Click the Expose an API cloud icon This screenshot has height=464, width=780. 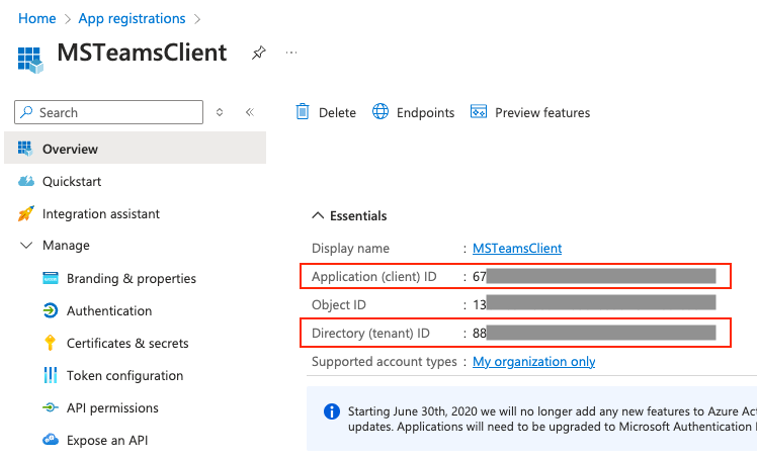point(50,440)
